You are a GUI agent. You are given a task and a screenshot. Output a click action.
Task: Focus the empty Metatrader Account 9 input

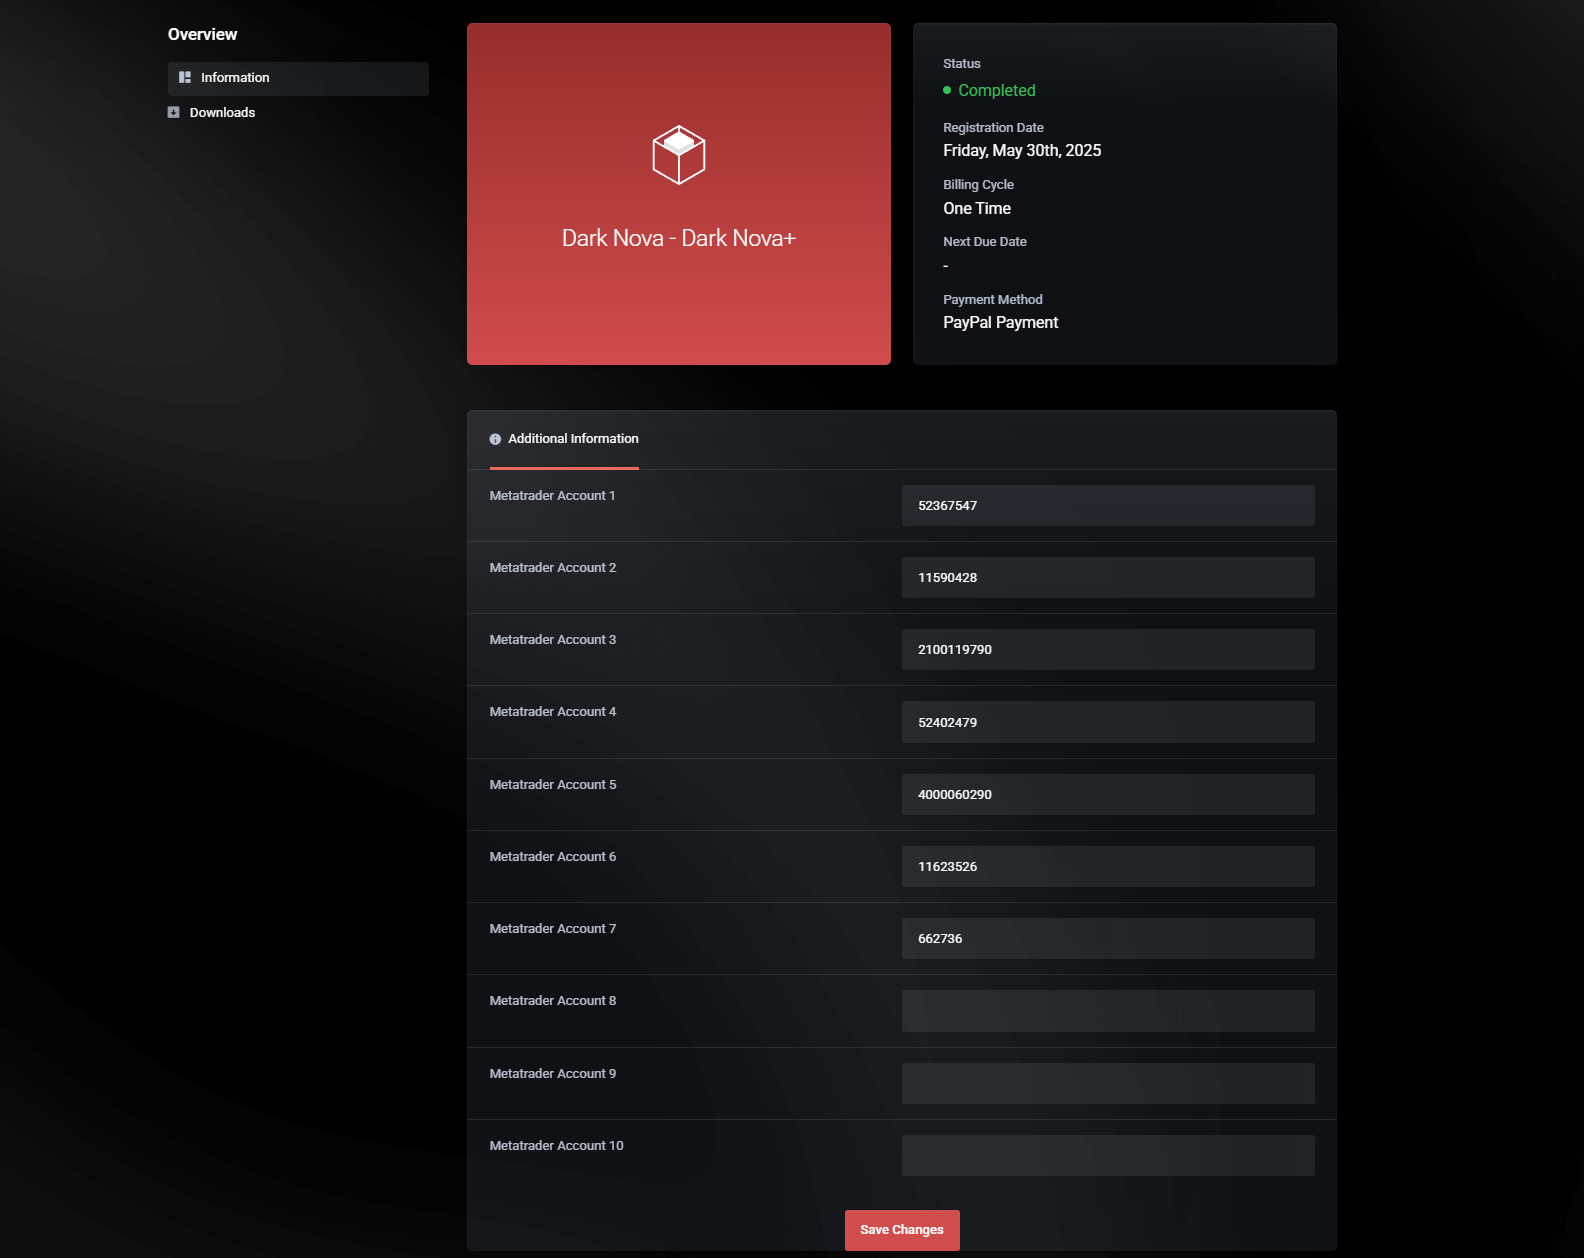(1107, 1084)
